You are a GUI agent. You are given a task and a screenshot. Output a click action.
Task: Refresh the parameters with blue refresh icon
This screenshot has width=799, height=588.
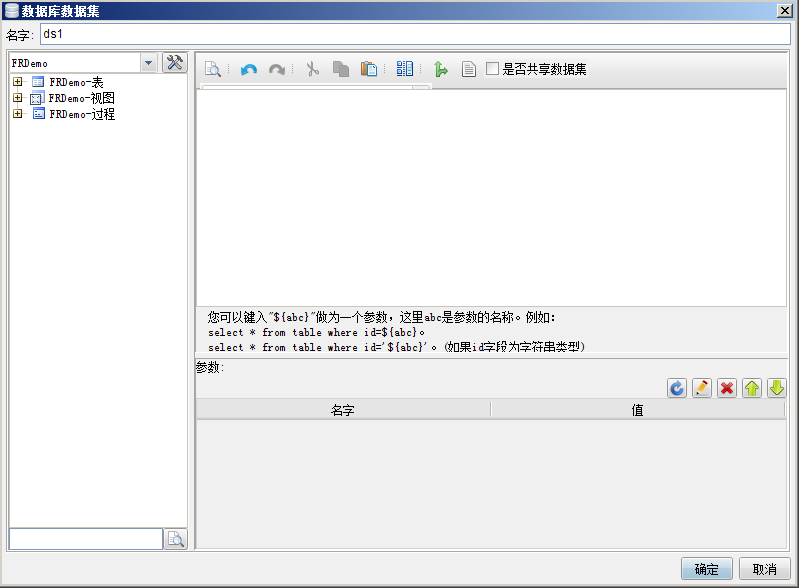[677, 388]
